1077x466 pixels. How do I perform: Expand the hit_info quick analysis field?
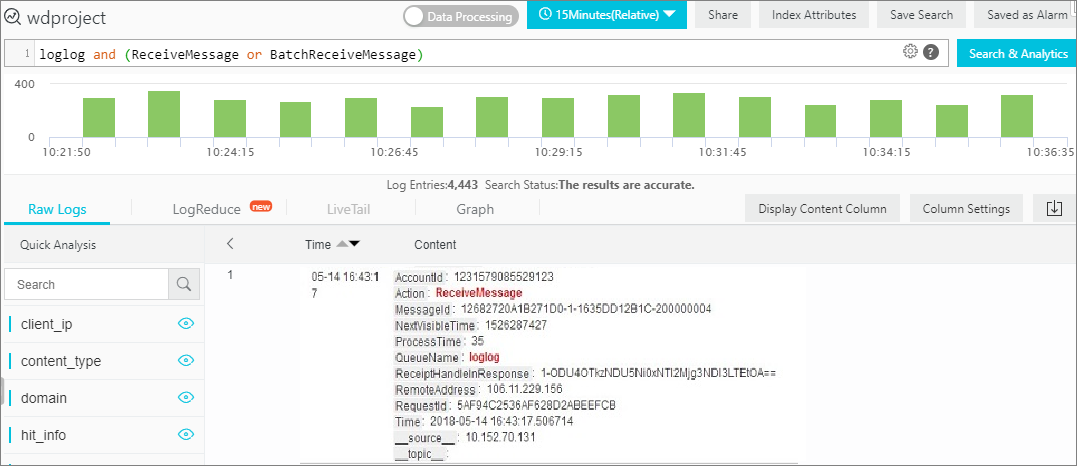point(43,435)
